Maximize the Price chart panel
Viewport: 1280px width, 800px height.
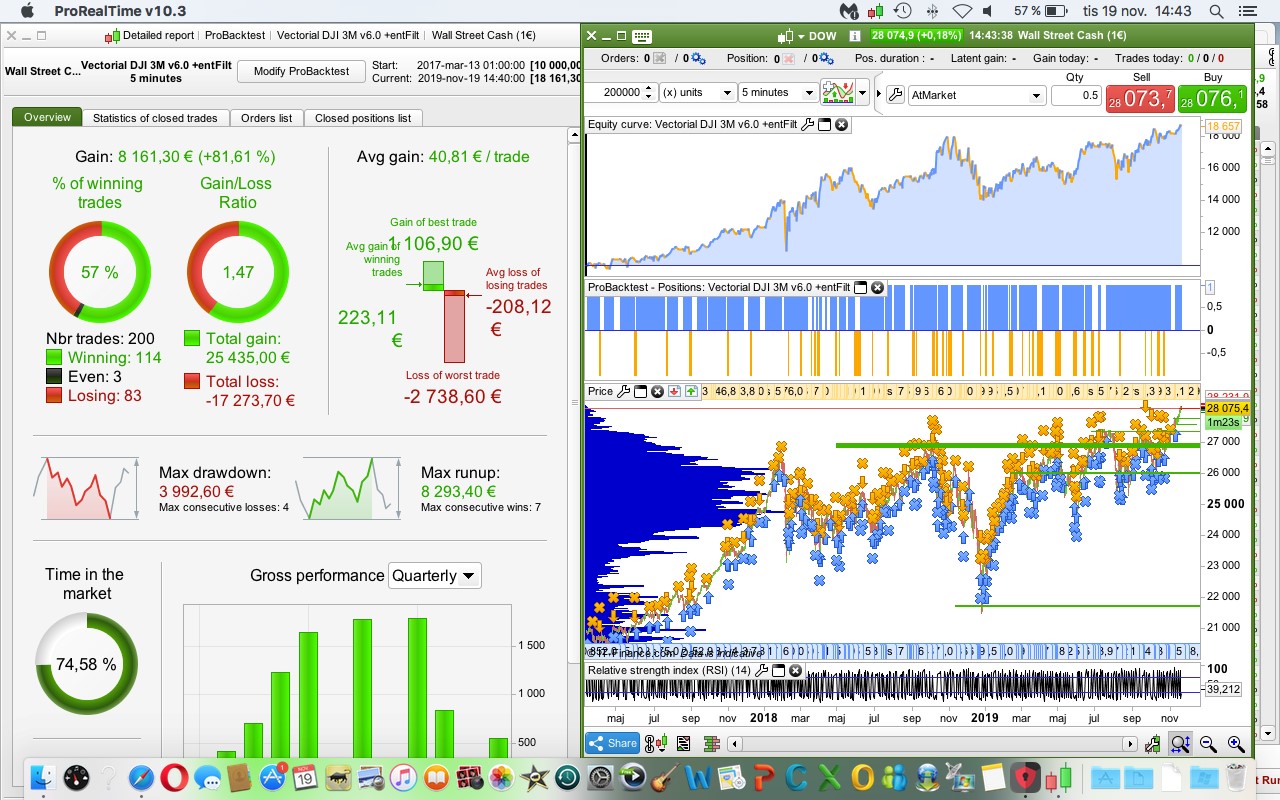click(641, 391)
